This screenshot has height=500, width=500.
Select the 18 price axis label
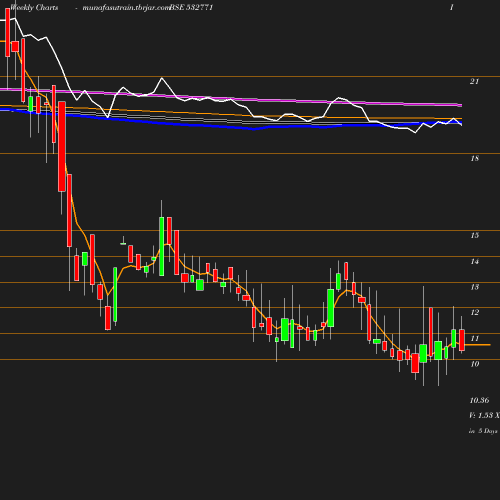tap(475, 158)
